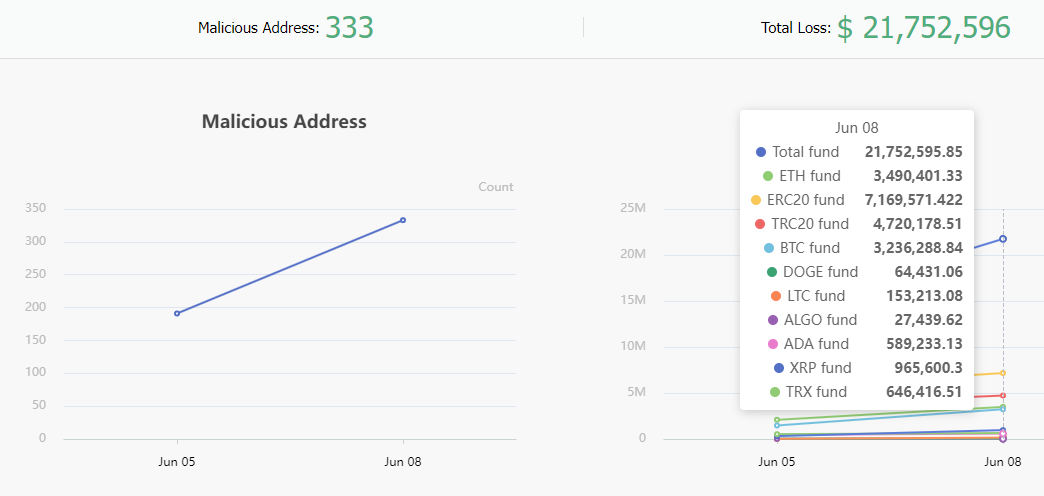The image size is (1044, 496).
Task: Click the dark green DOGE fund marker
Action: pyautogui.click(x=772, y=272)
